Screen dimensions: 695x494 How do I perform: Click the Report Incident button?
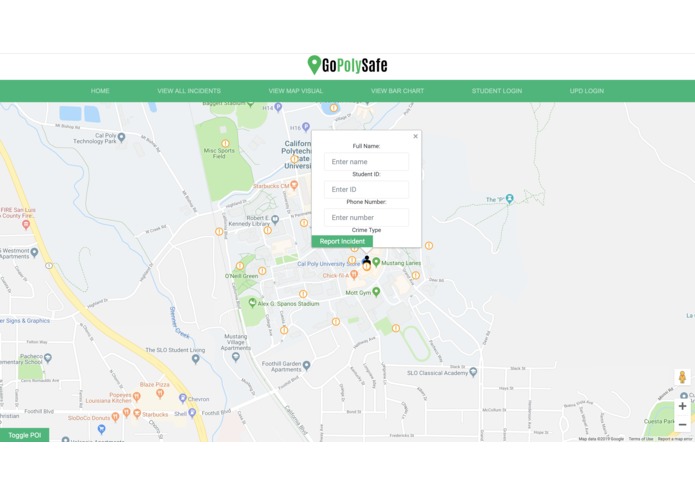click(x=342, y=241)
